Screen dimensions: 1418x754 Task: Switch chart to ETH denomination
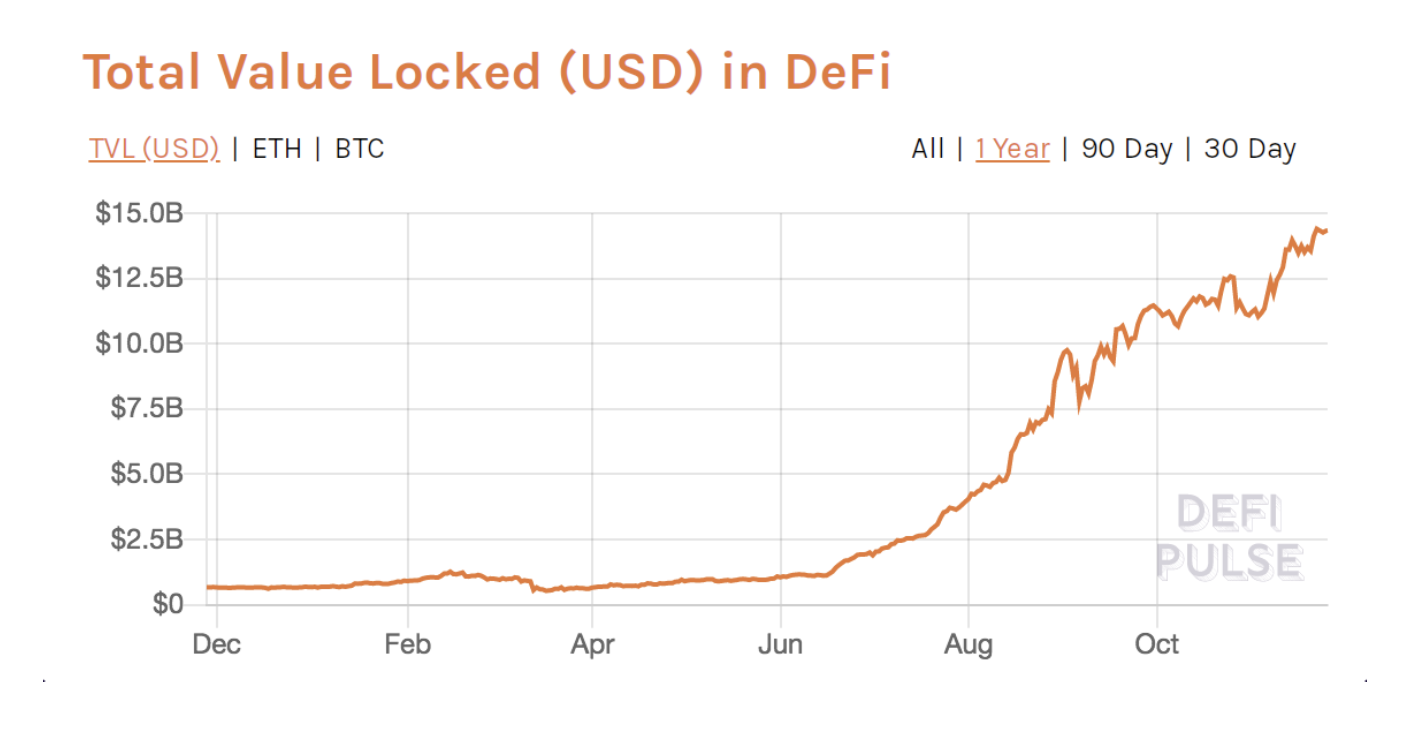[x=277, y=149]
